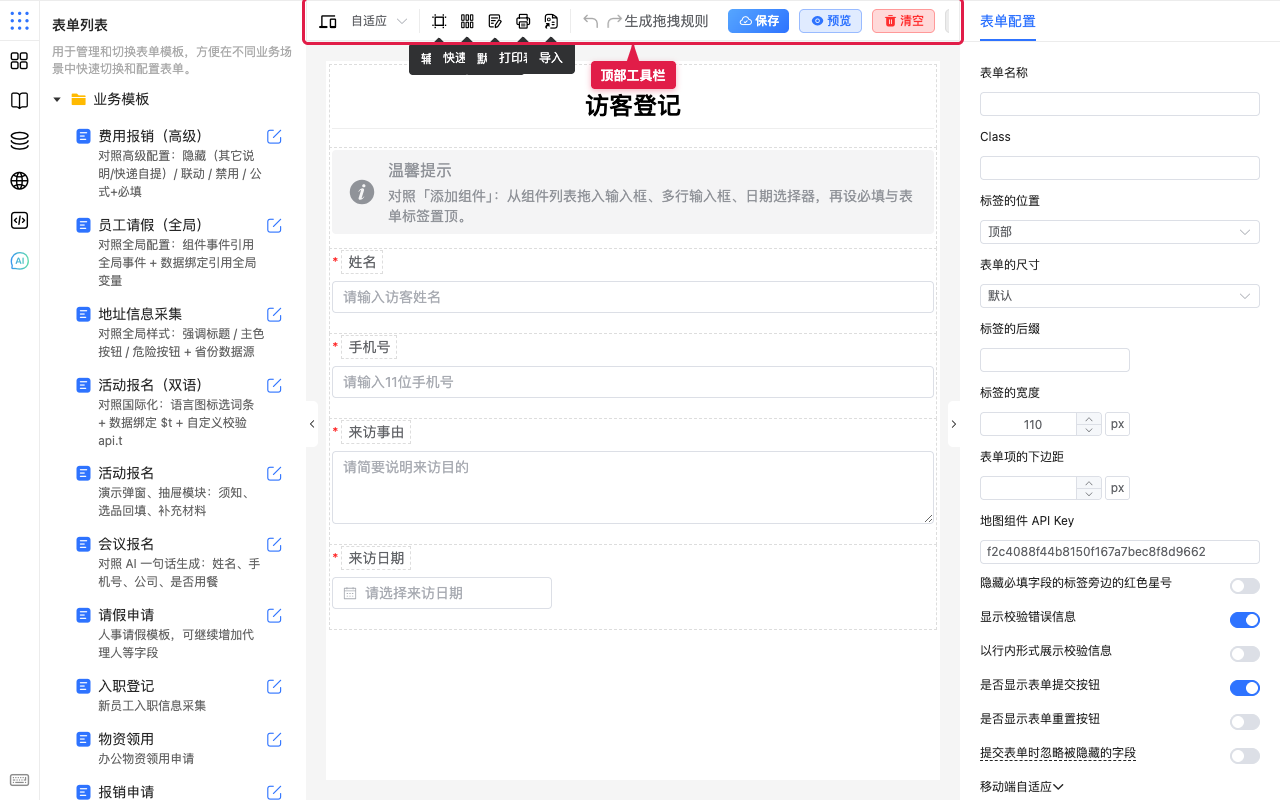Click the red 清空 button
Image resolution: width=1280 pixels, height=800 pixels.
tap(903, 21)
